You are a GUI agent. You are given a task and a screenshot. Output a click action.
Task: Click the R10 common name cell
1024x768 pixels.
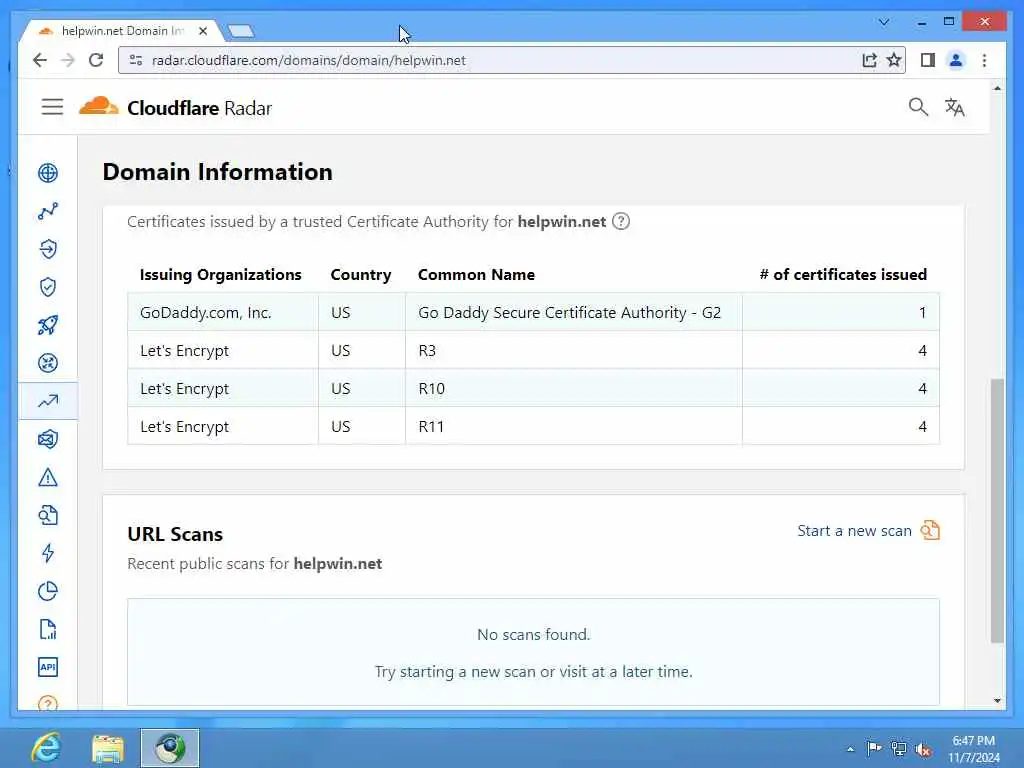click(x=573, y=388)
